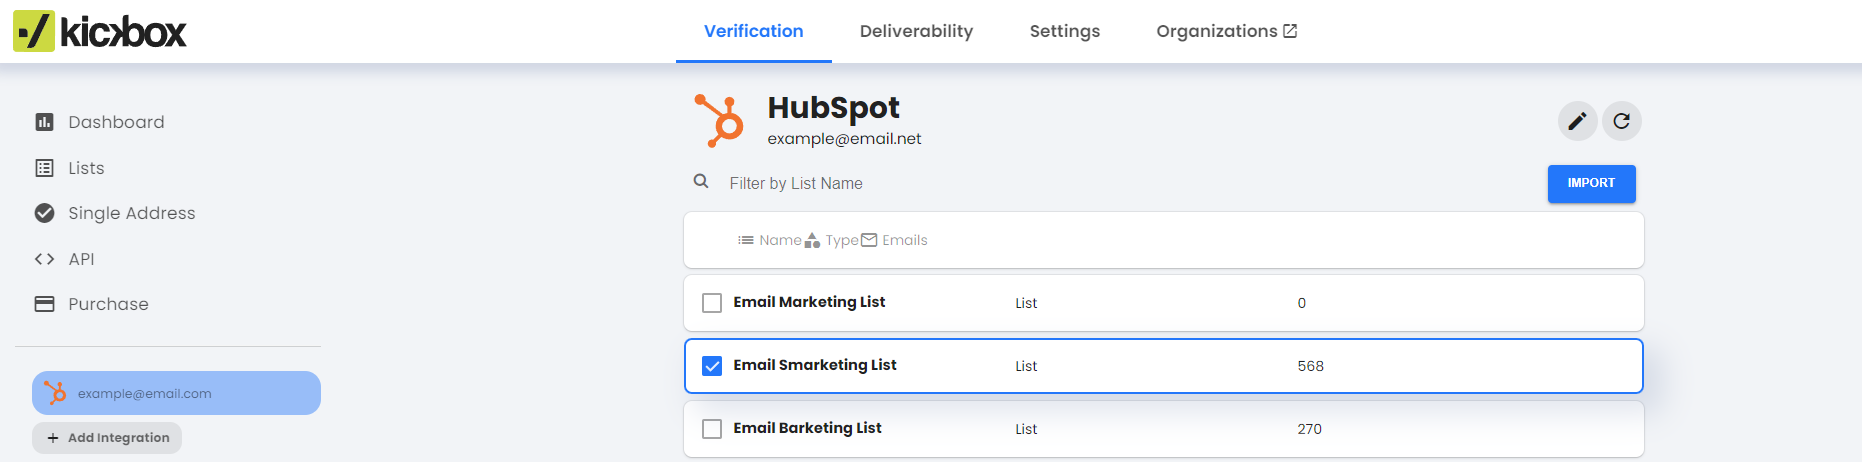The height and width of the screenshot is (462, 1862).
Task: Click the 0 email count
Action: point(1302,303)
